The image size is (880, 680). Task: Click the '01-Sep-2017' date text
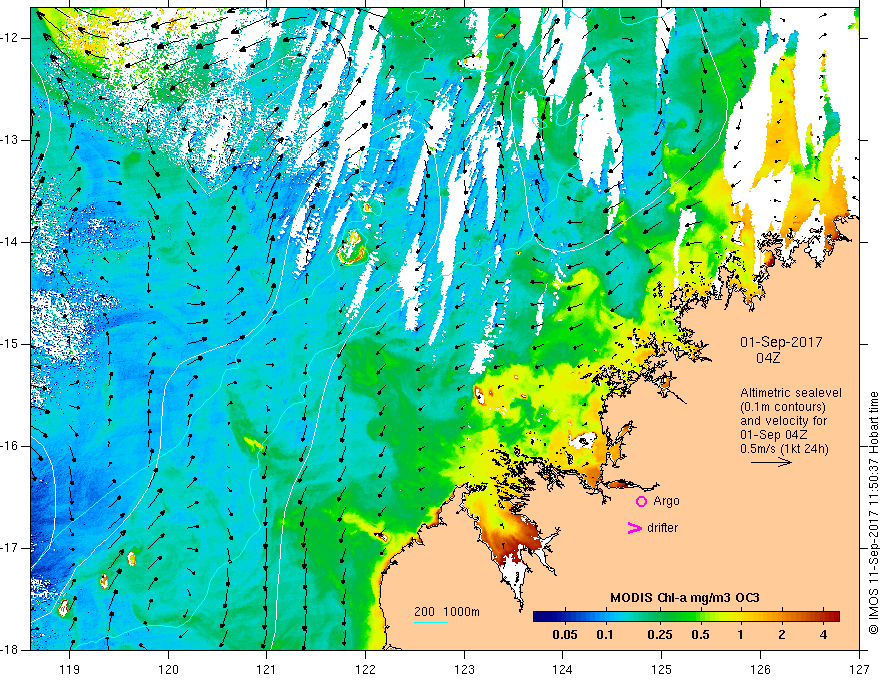click(781, 342)
